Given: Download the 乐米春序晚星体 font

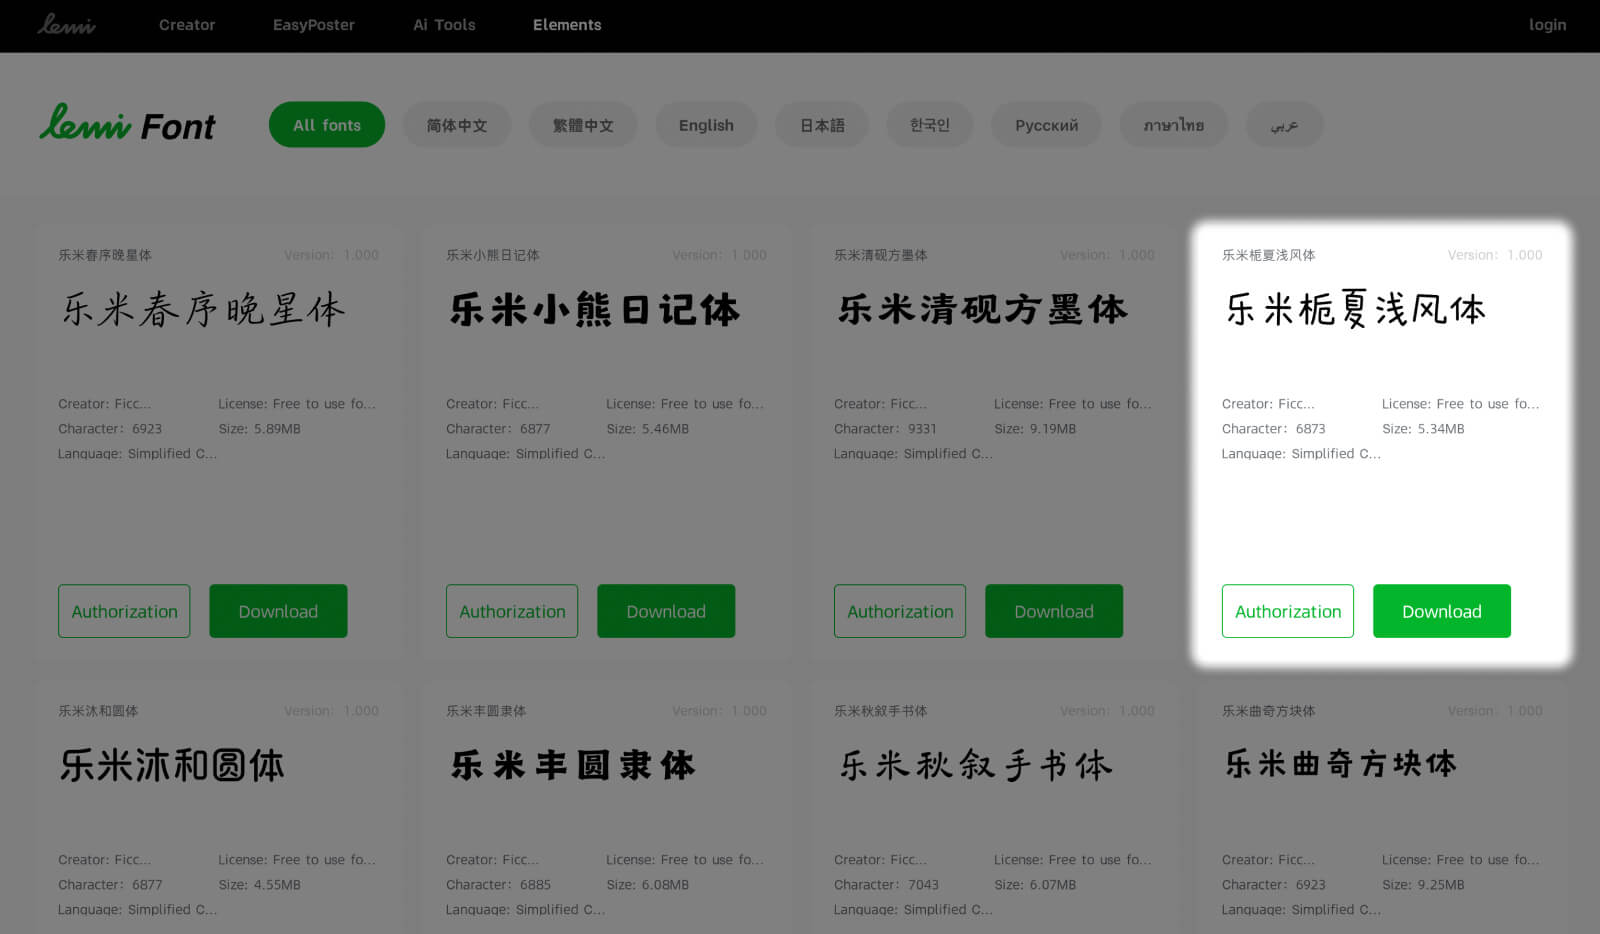Looking at the screenshot, I should 278,611.
